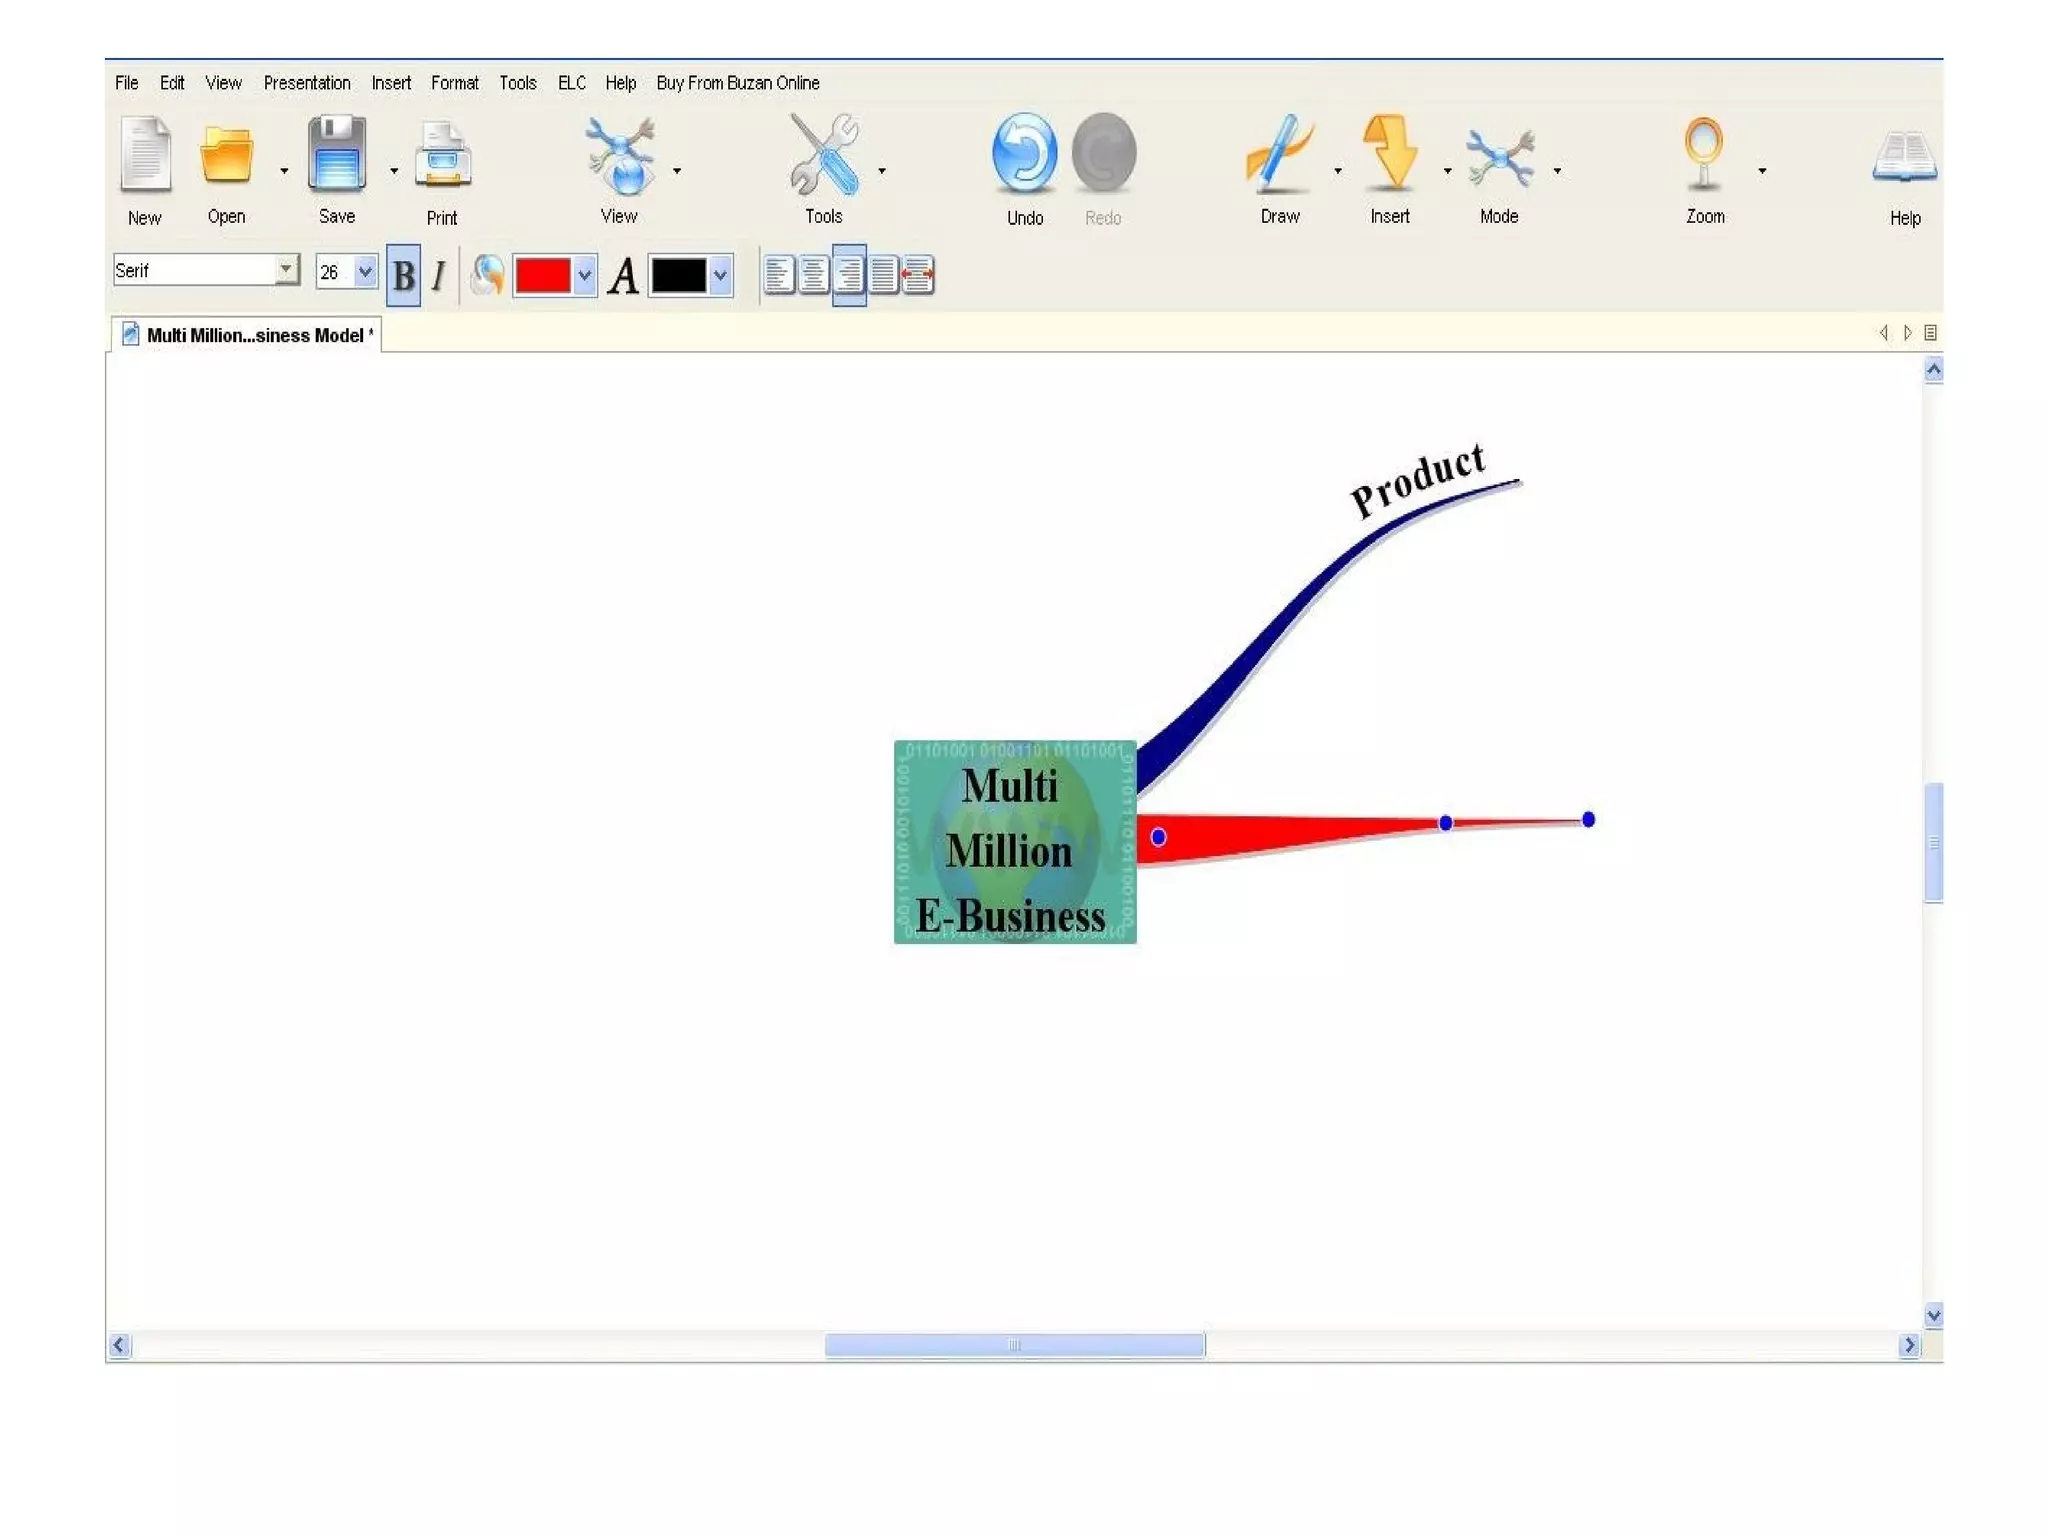Screen dimensions: 2048x1536
Task: Select the Multi Million Business Model tab
Action: [254, 335]
